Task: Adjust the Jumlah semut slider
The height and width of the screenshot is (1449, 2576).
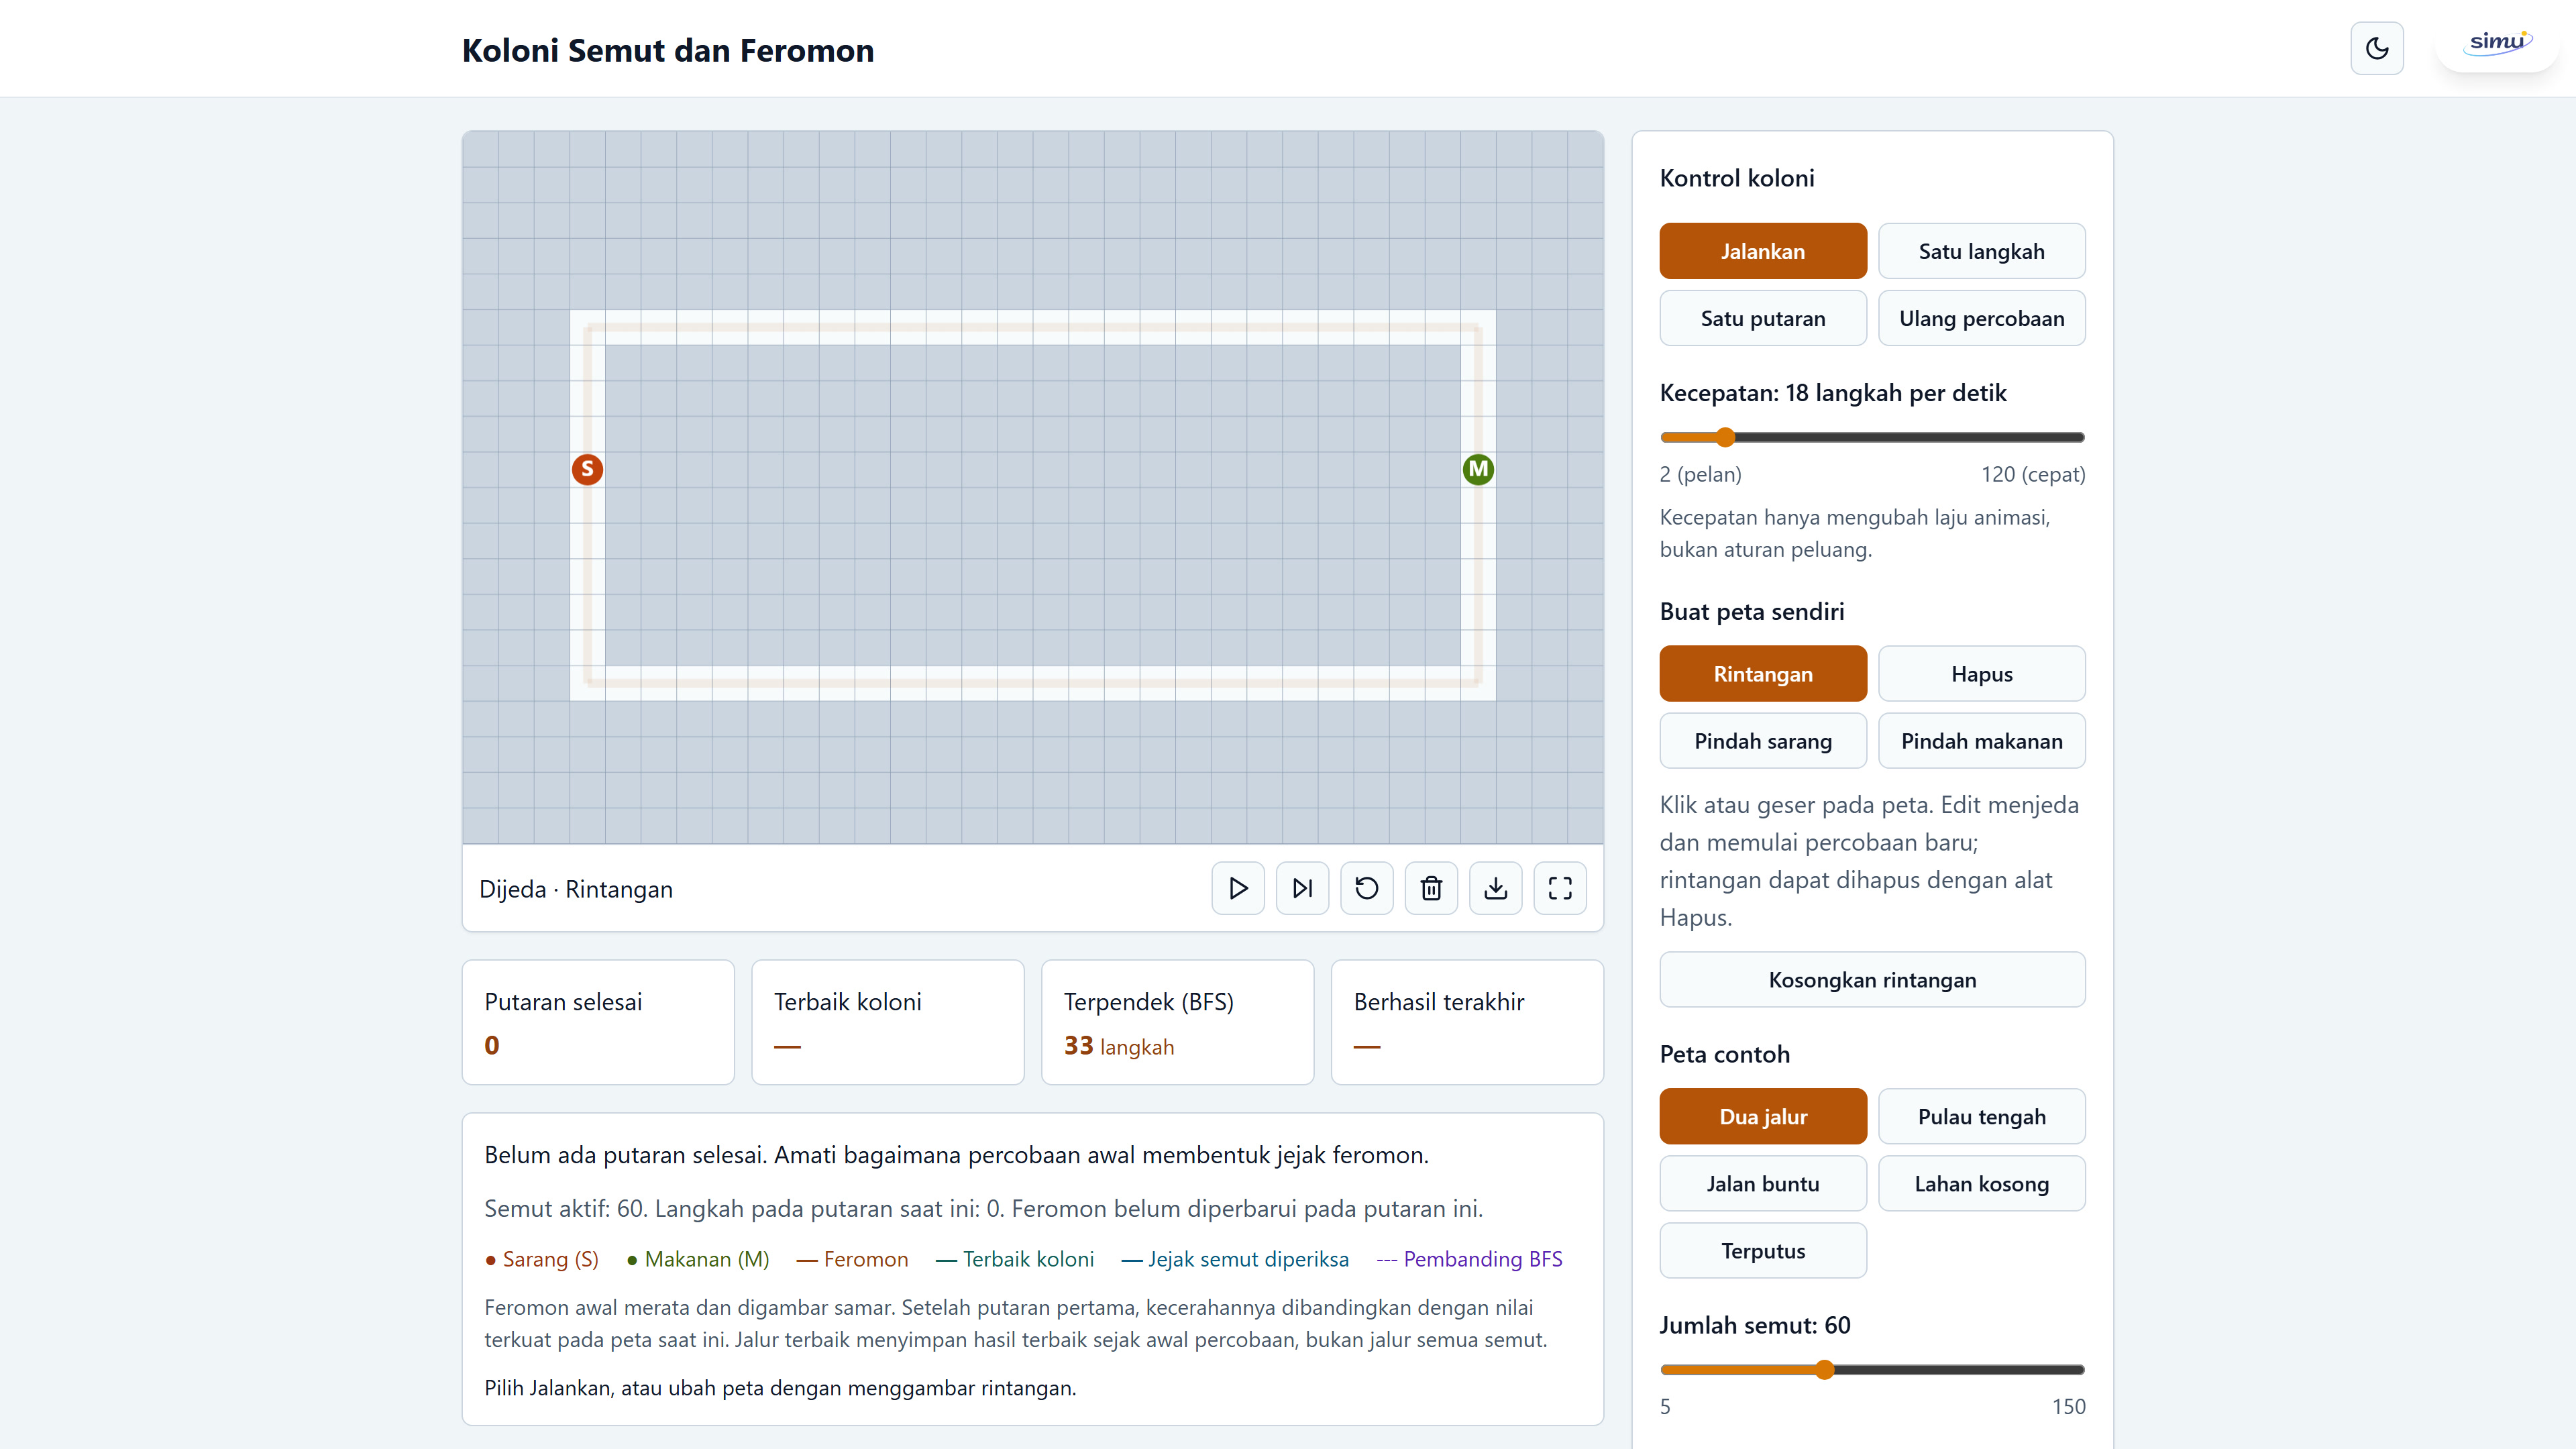Action: (x=1872, y=1370)
